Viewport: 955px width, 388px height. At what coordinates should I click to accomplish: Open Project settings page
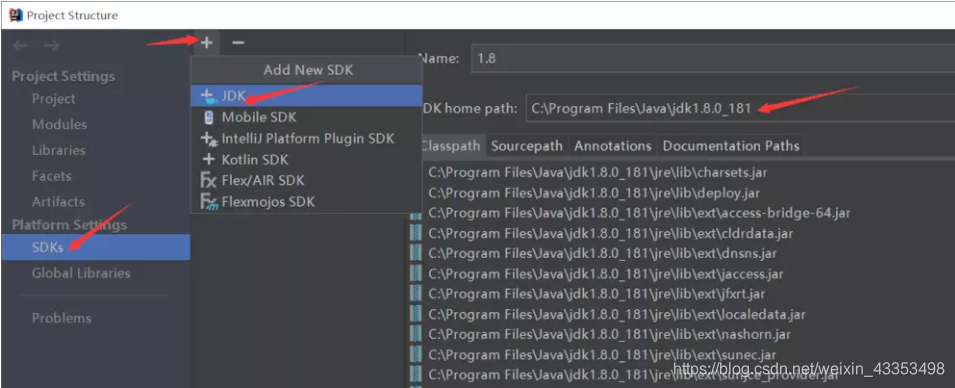coord(54,99)
